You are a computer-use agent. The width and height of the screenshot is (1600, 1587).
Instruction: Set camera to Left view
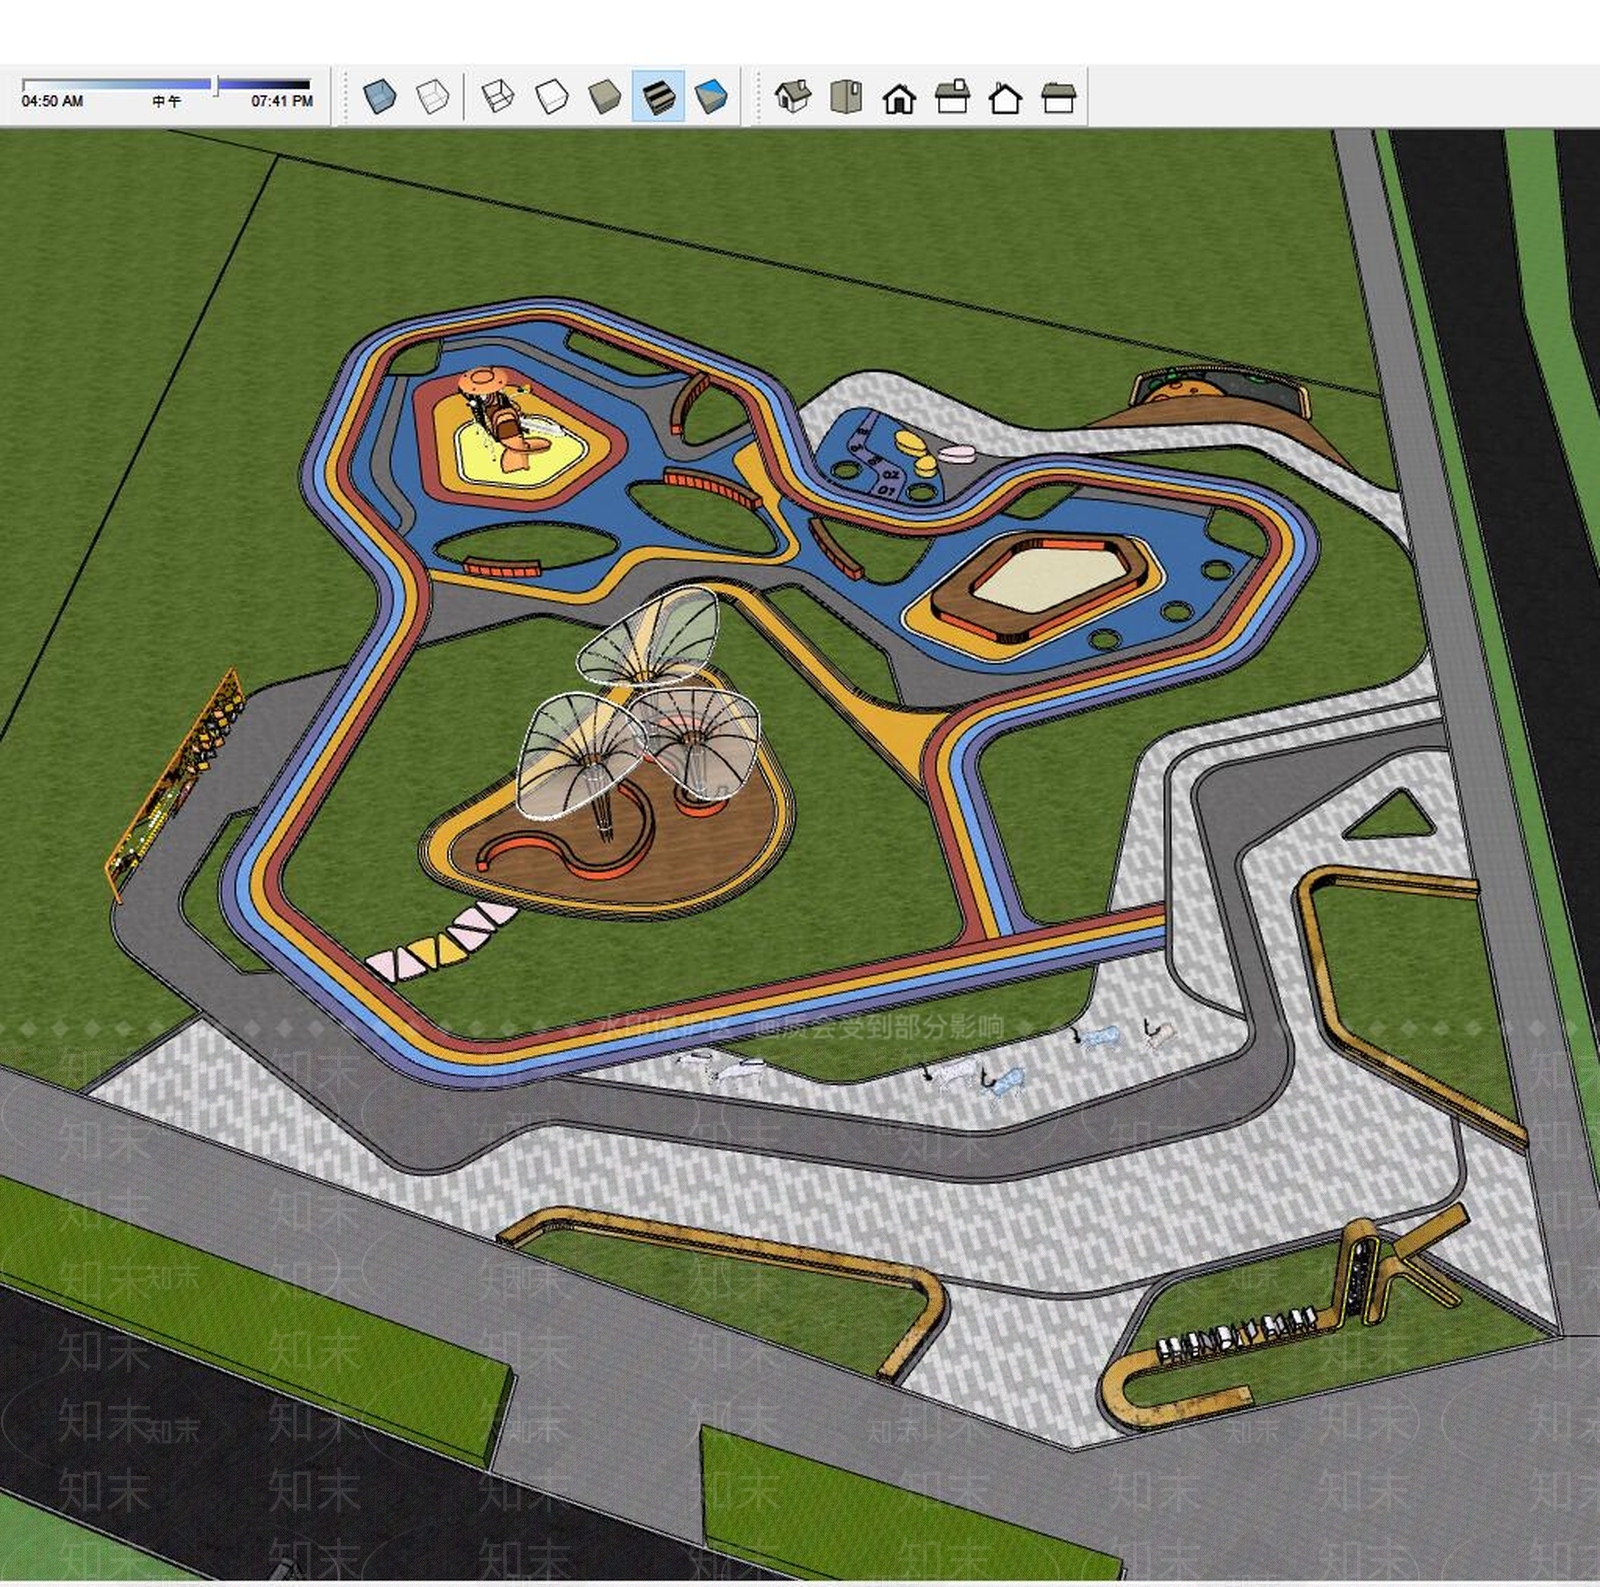[x=1058, y=97]
